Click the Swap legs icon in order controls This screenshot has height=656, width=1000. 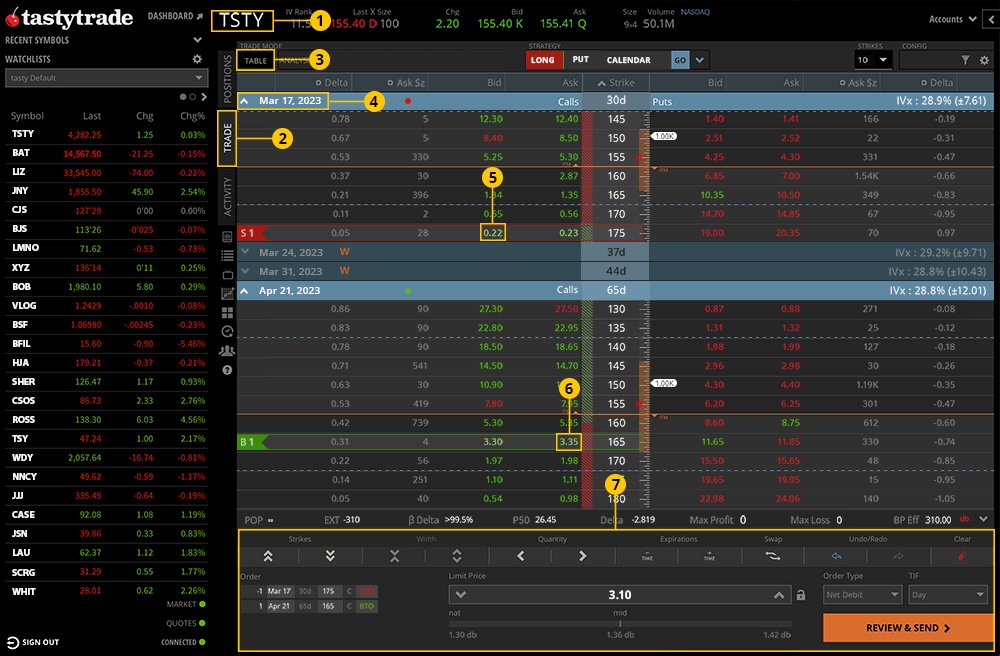(775, 555)
